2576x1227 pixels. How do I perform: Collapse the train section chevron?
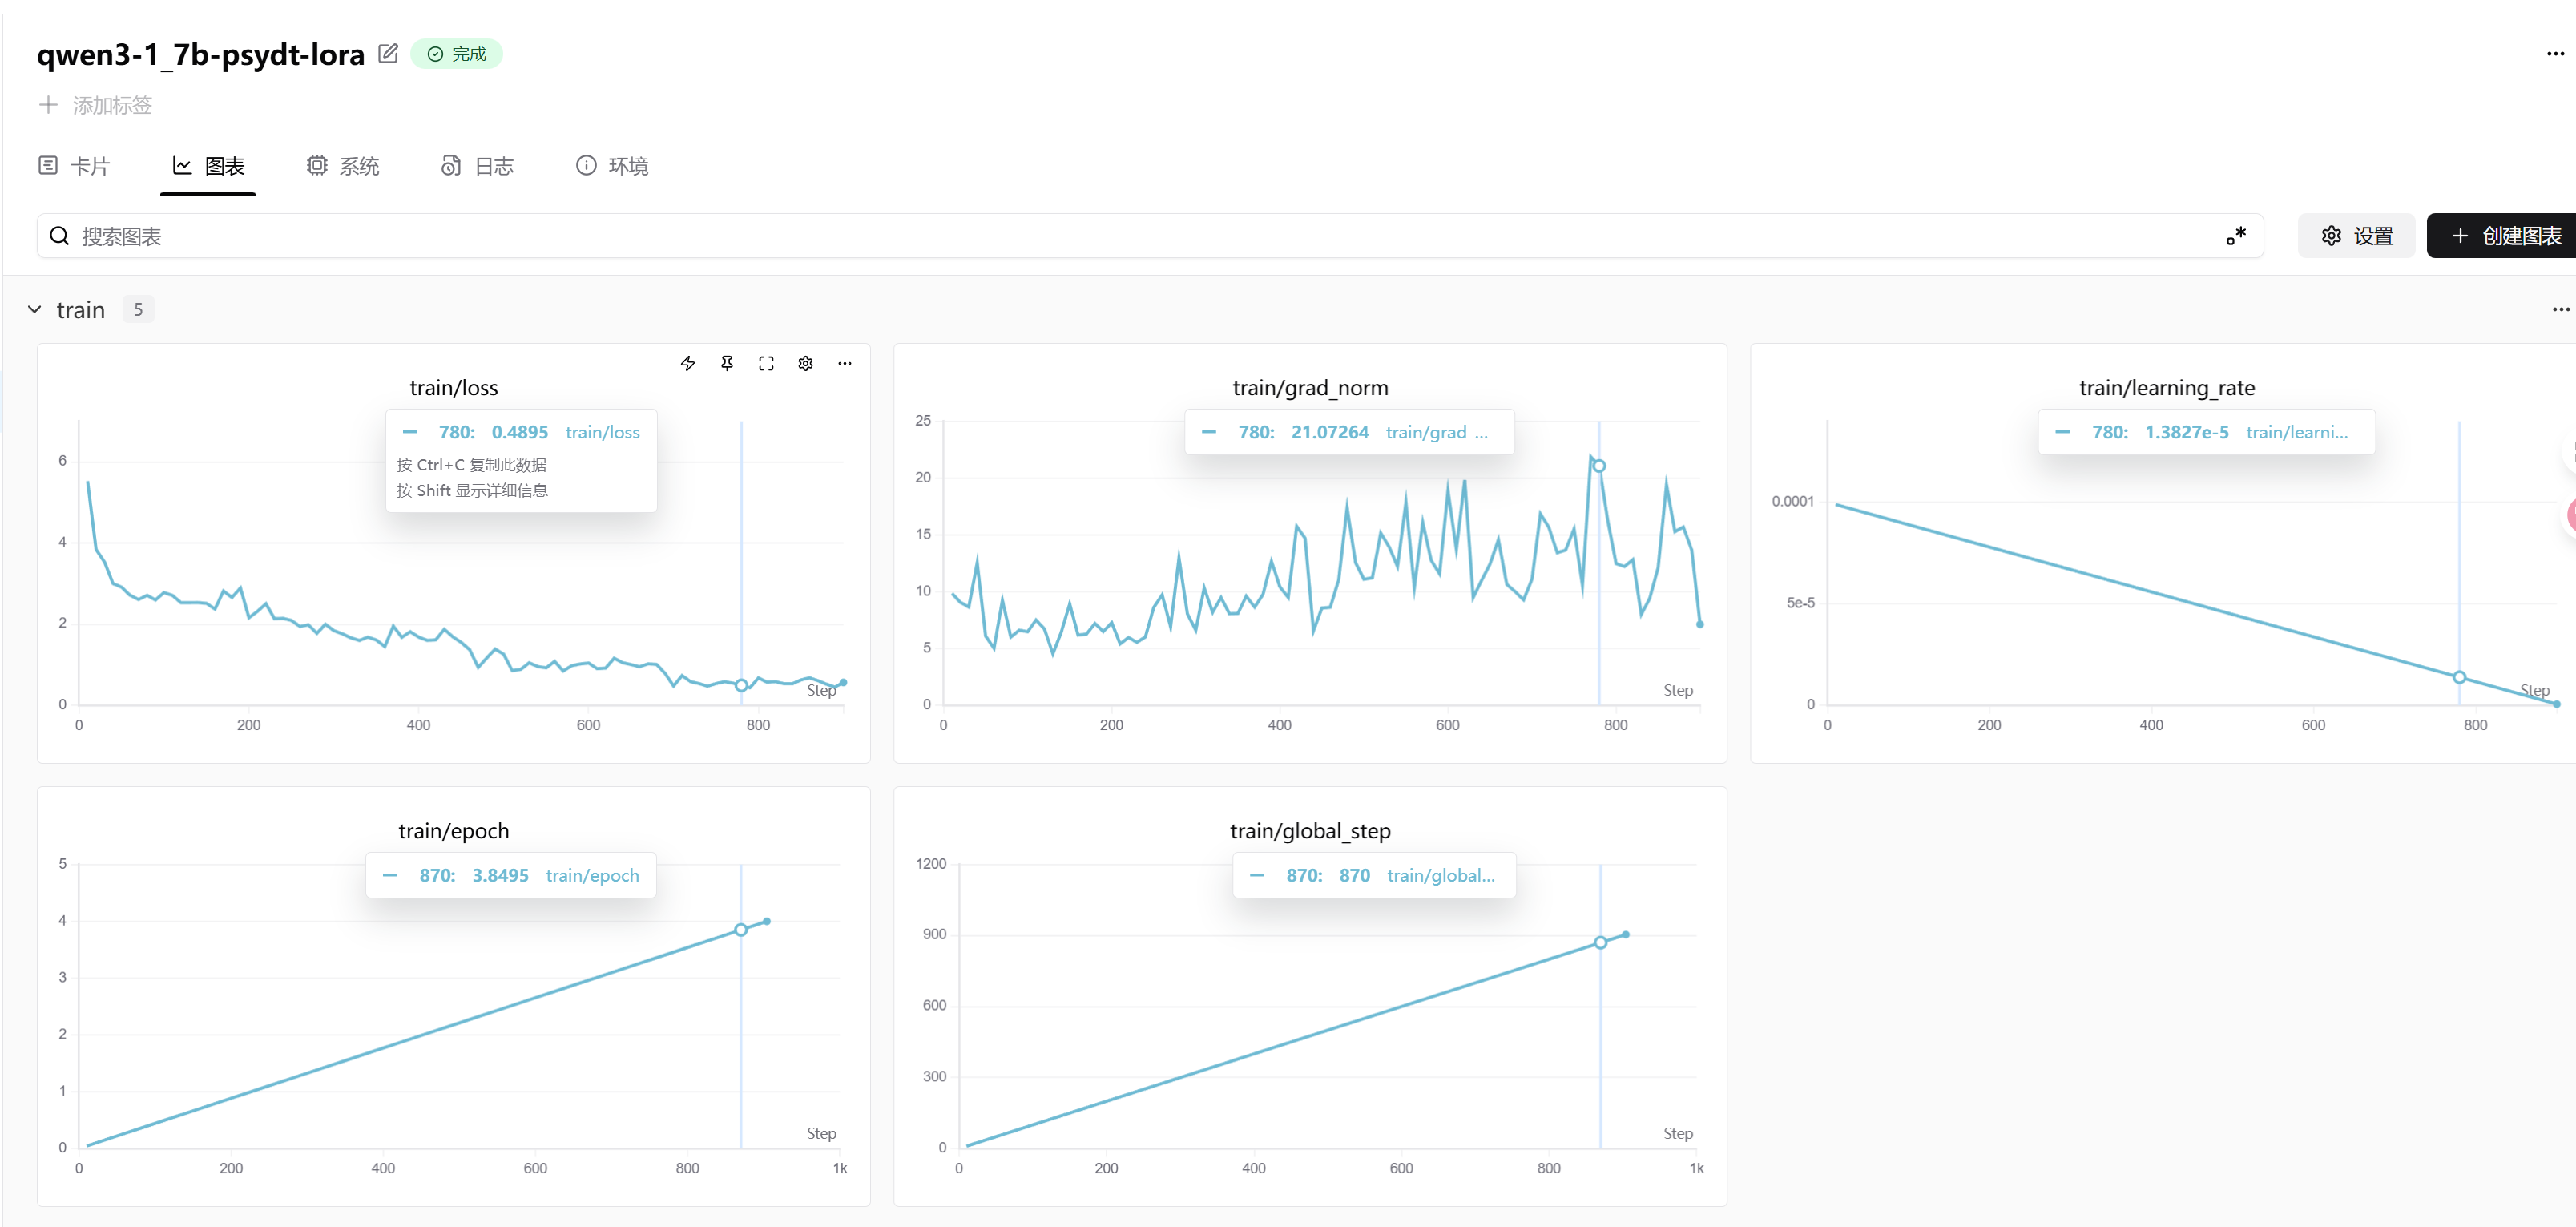tap(35, 310)
